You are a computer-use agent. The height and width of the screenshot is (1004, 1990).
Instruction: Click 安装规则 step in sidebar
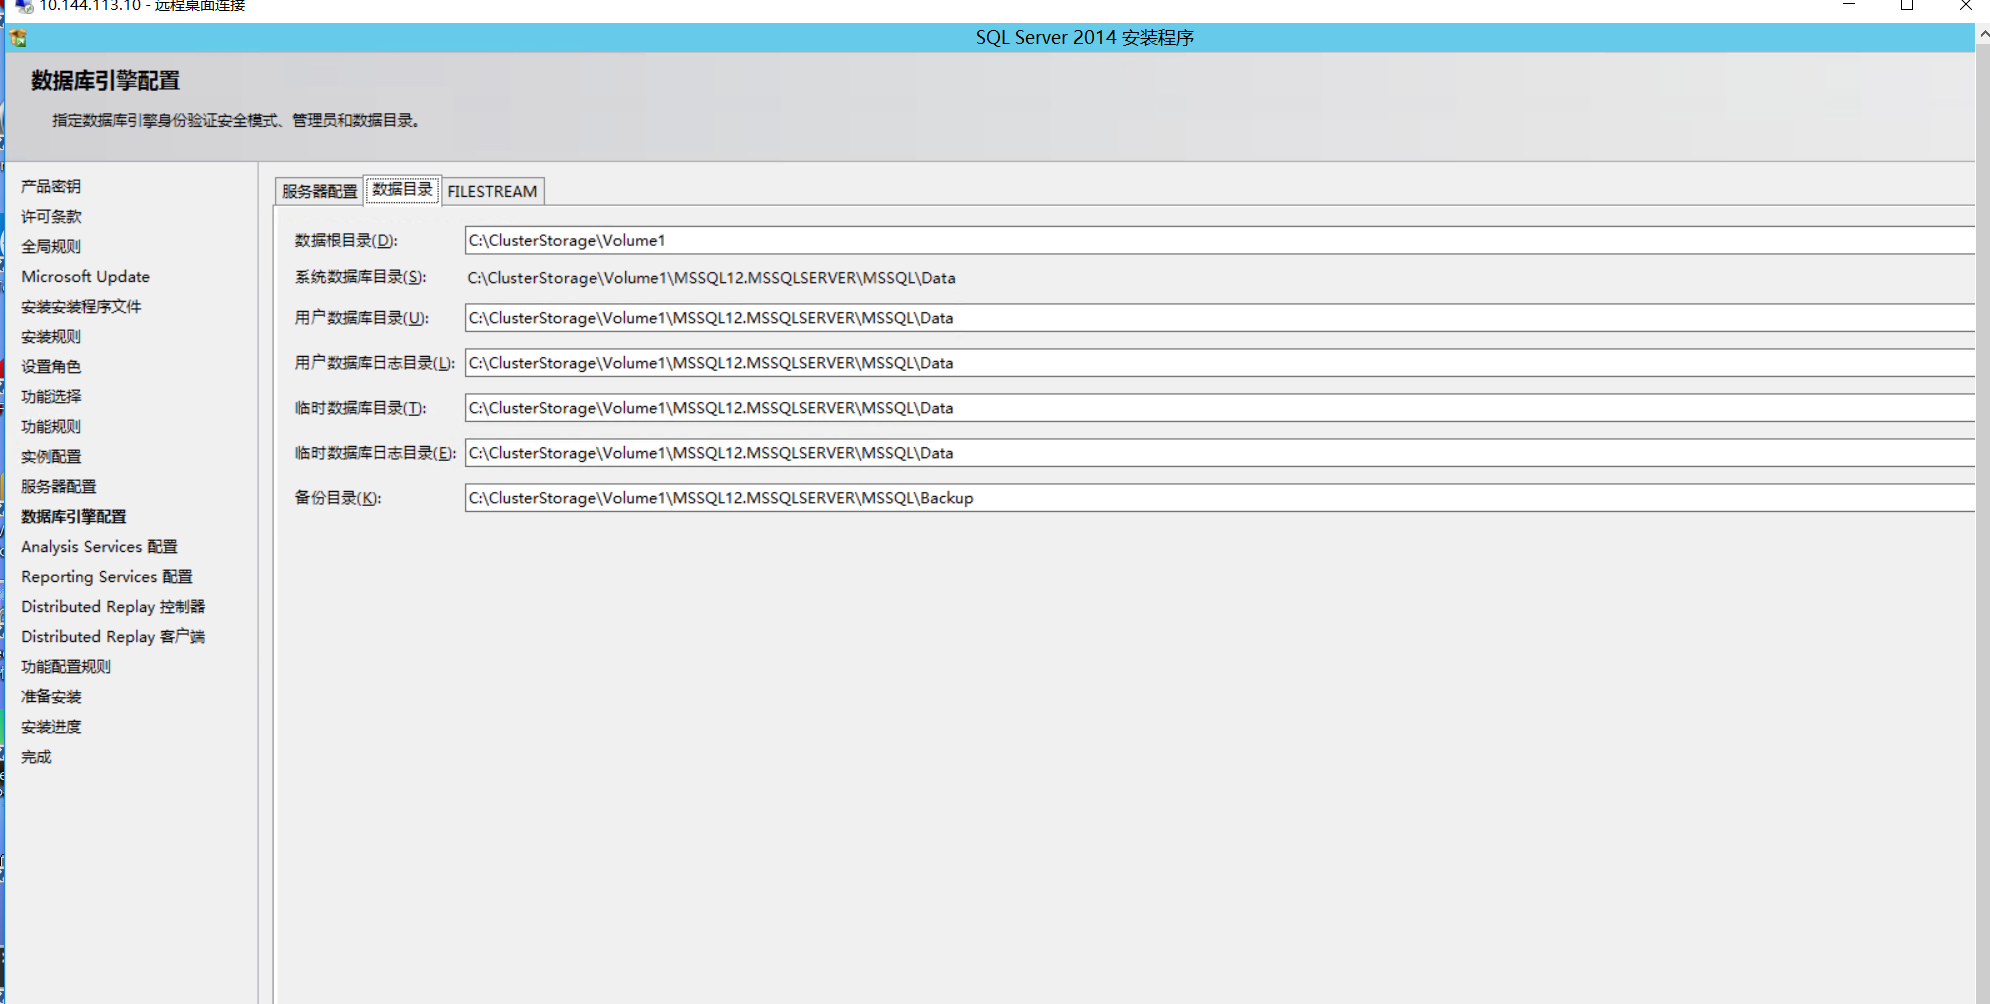point(51,336)
